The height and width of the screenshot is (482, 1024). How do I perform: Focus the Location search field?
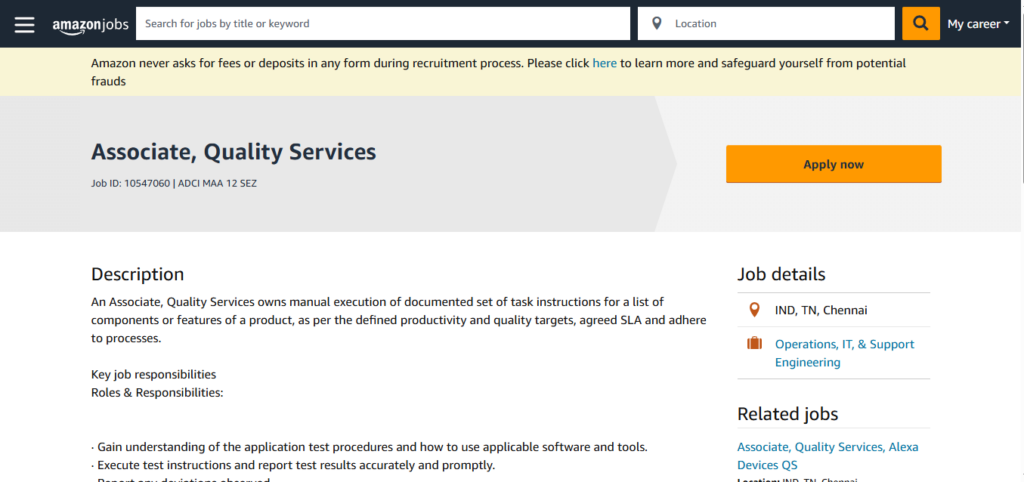(x=766, y=24)
